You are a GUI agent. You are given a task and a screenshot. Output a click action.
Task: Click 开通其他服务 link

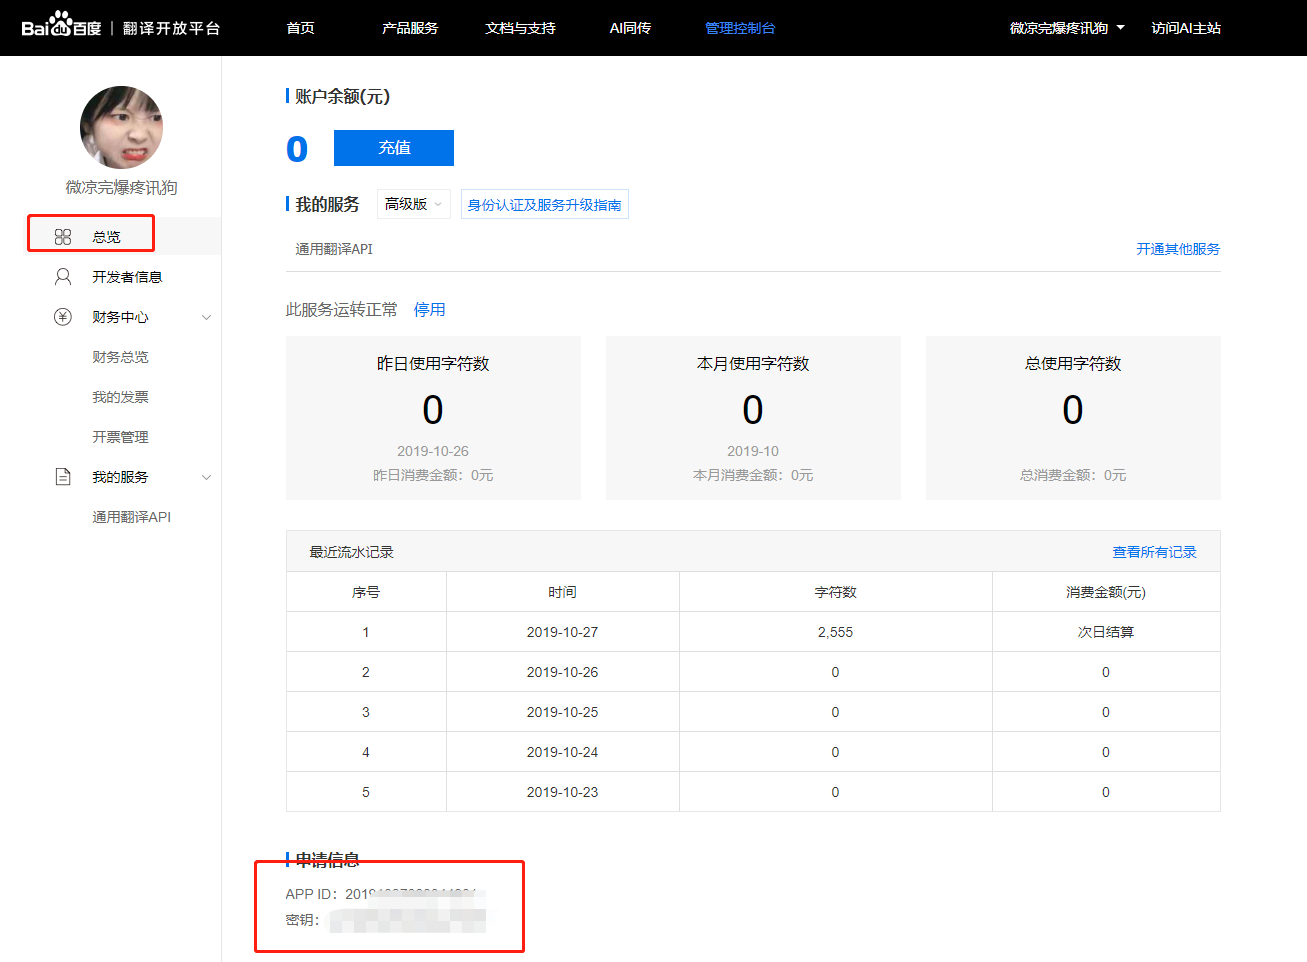pyautogui.click(x=1178, y=249)
